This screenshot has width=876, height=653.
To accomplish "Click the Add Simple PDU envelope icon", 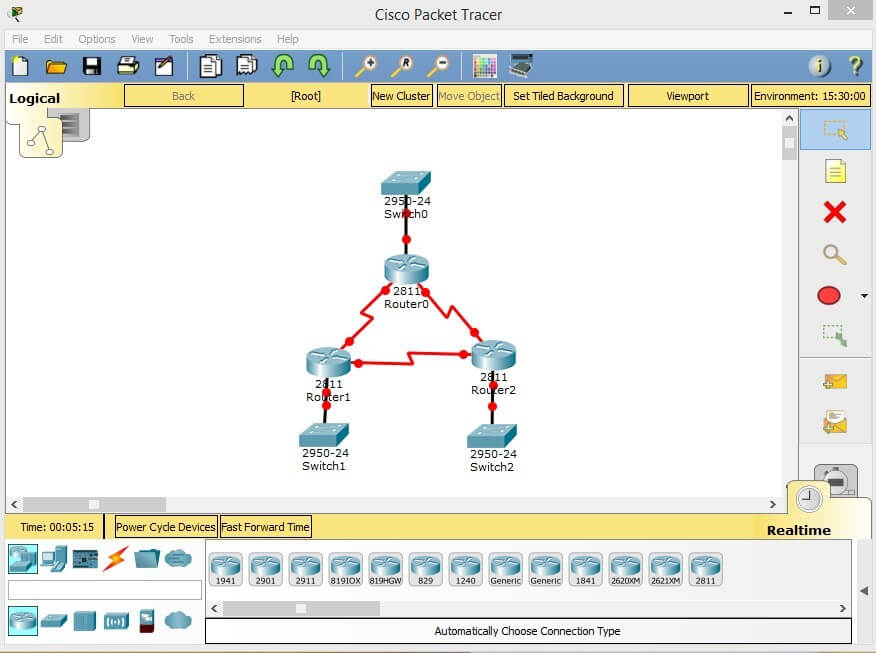I will (x=835, y=382).
